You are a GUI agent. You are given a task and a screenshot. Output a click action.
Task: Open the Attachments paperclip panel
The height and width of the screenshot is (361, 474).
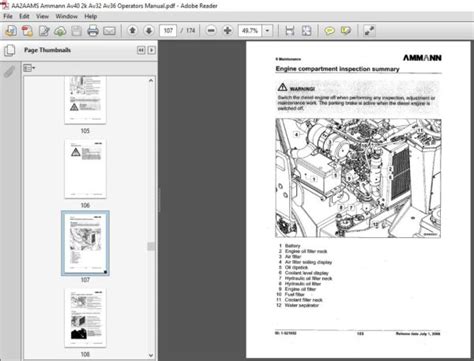coord(9,71)
